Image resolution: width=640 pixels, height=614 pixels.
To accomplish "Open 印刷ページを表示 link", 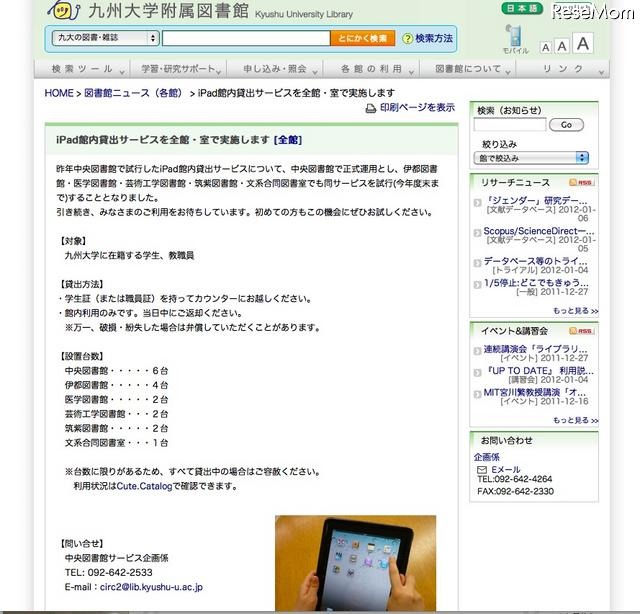I will pos(417,108).
